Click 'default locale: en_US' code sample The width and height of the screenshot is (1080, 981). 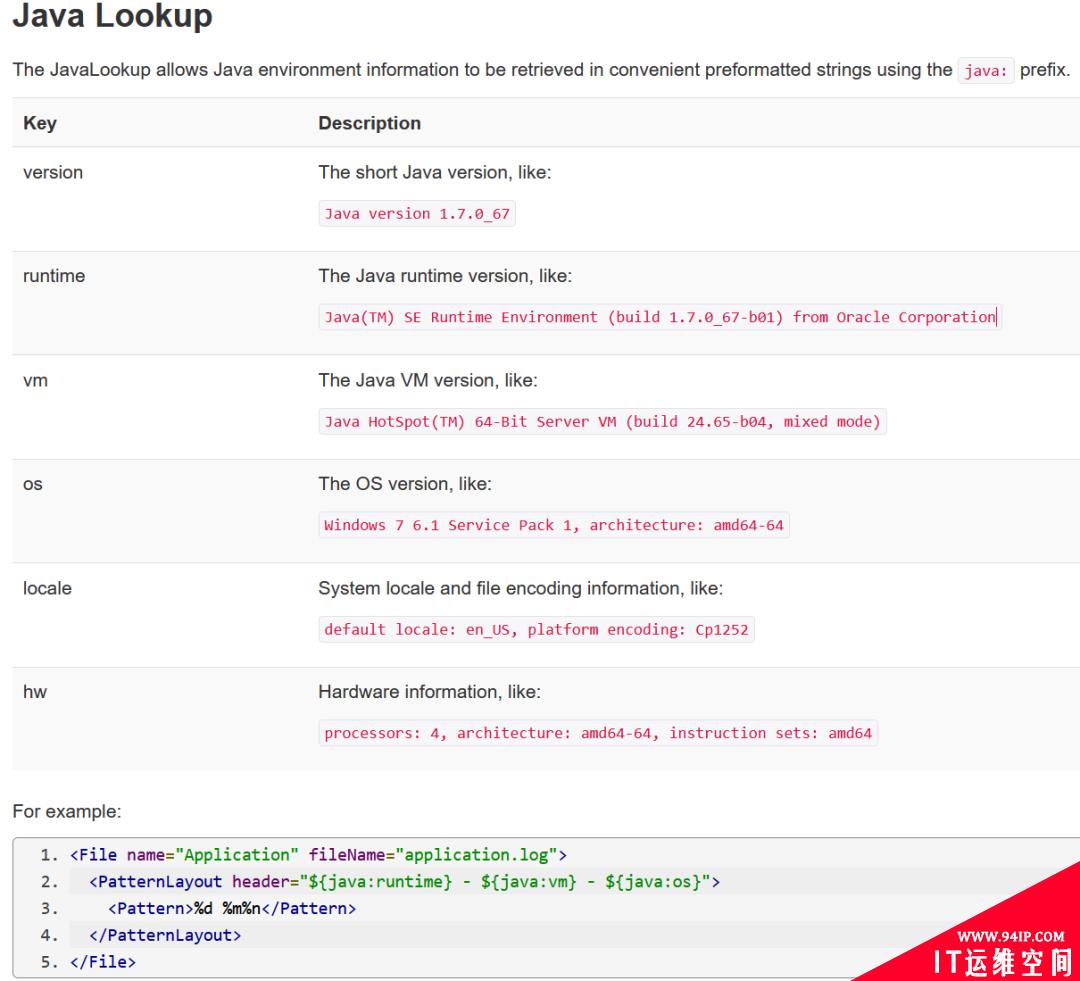[536, 630]
